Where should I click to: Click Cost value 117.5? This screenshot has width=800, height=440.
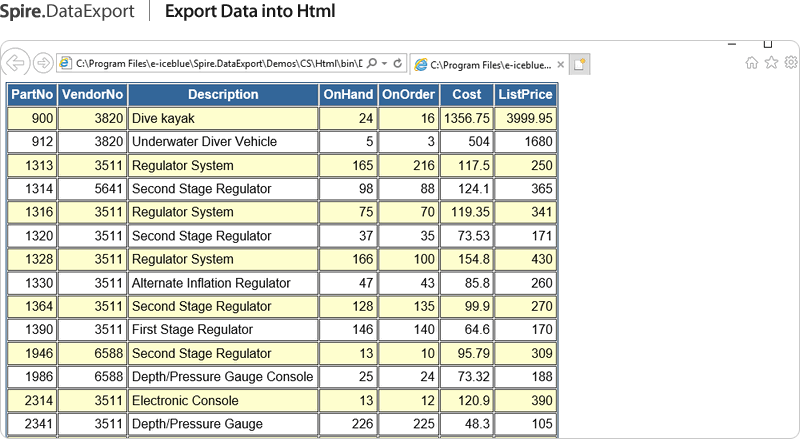click(466, 165)
